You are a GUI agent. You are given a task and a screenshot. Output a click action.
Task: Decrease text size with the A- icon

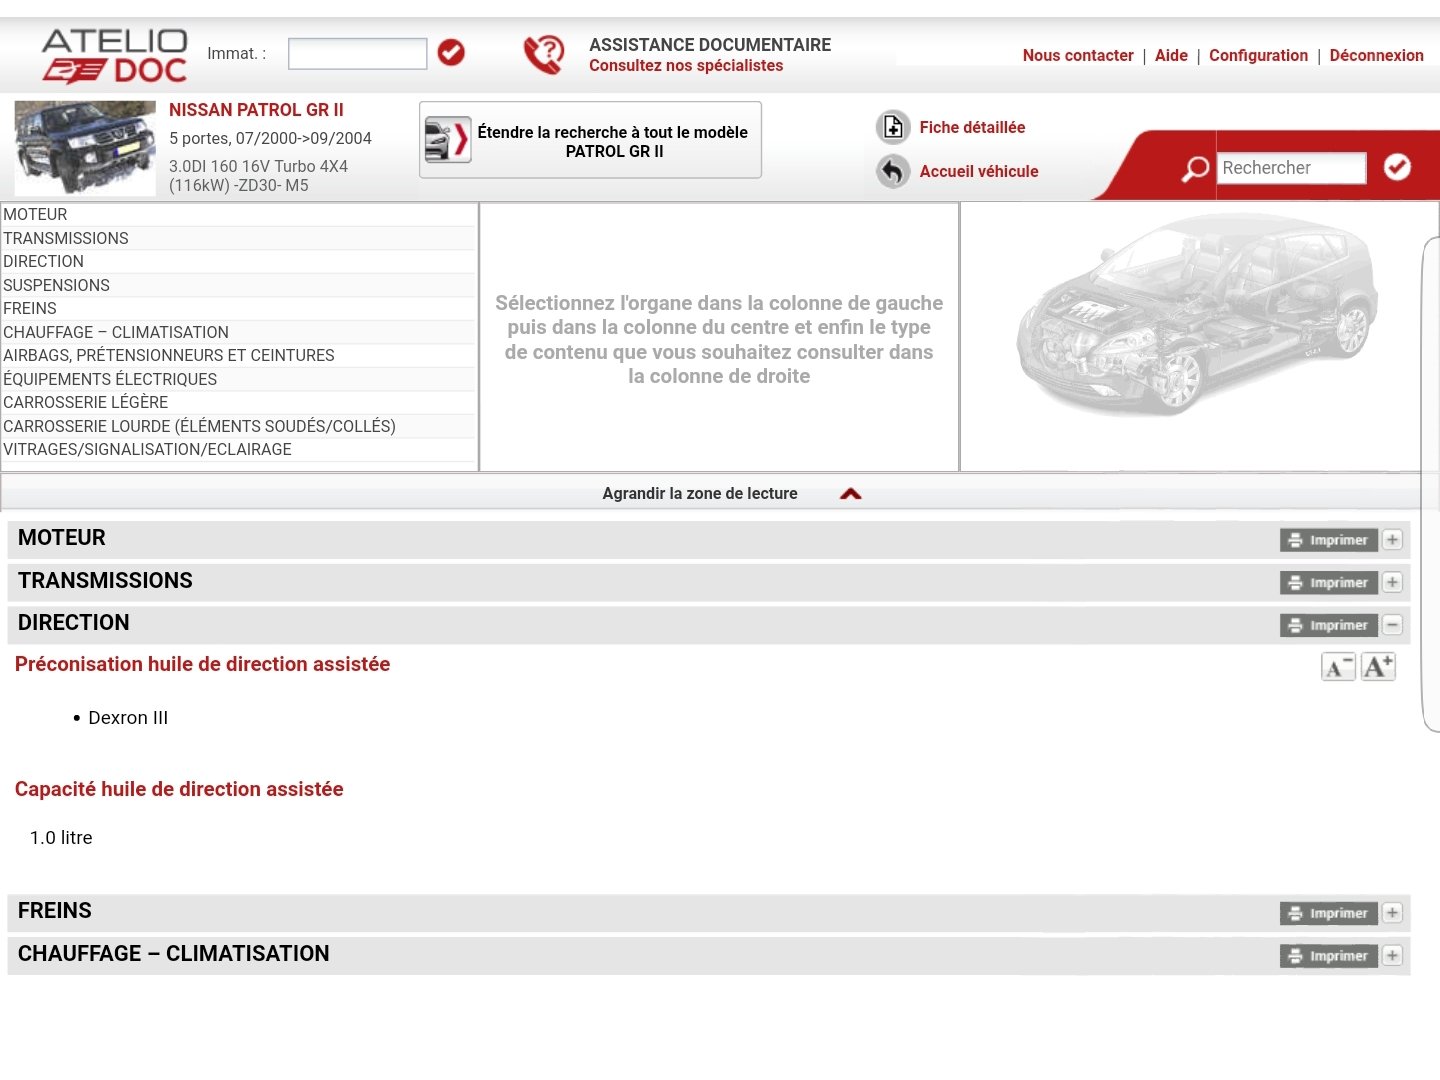pos(1338,667)
